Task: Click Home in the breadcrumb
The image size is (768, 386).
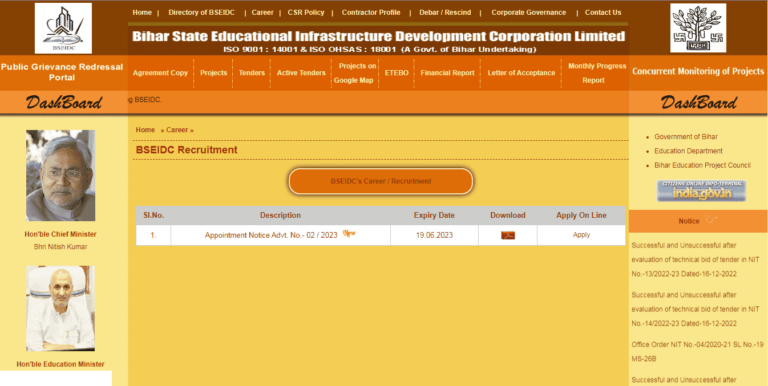Action: 145,130
